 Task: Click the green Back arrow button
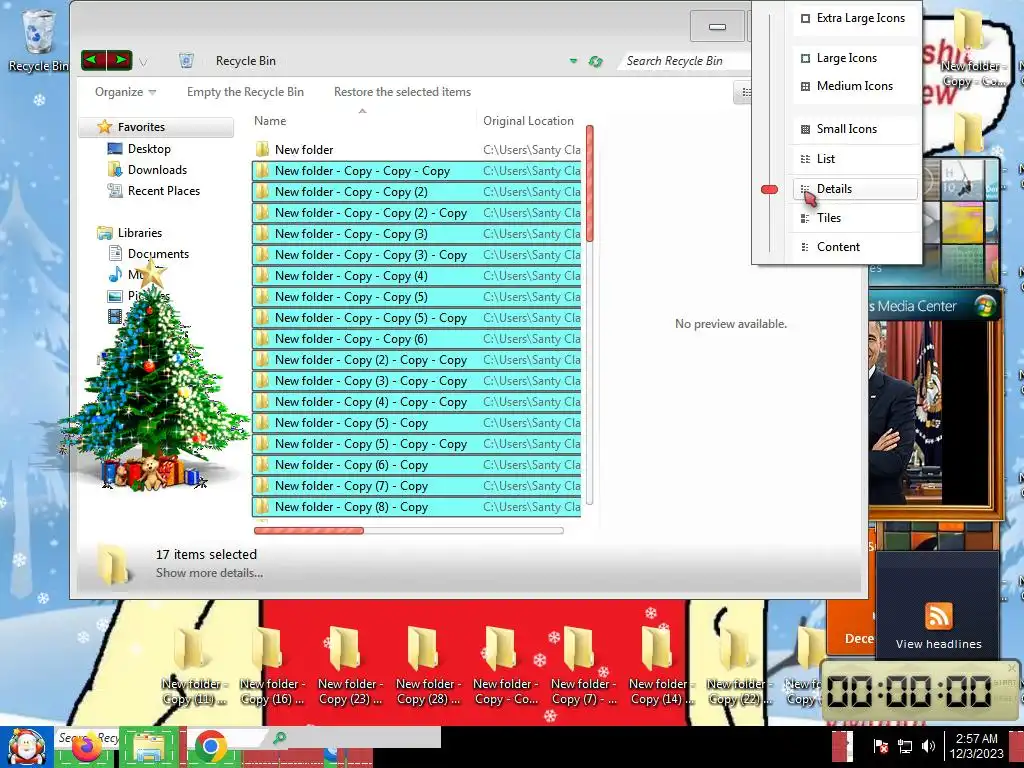[x=93, y=61]
